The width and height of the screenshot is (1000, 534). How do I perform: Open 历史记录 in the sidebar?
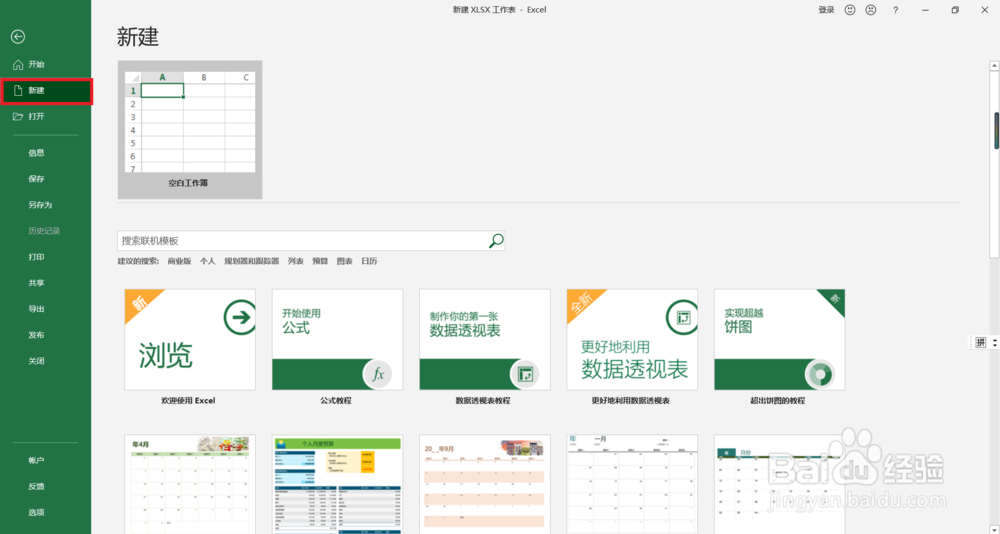(45, 231)
